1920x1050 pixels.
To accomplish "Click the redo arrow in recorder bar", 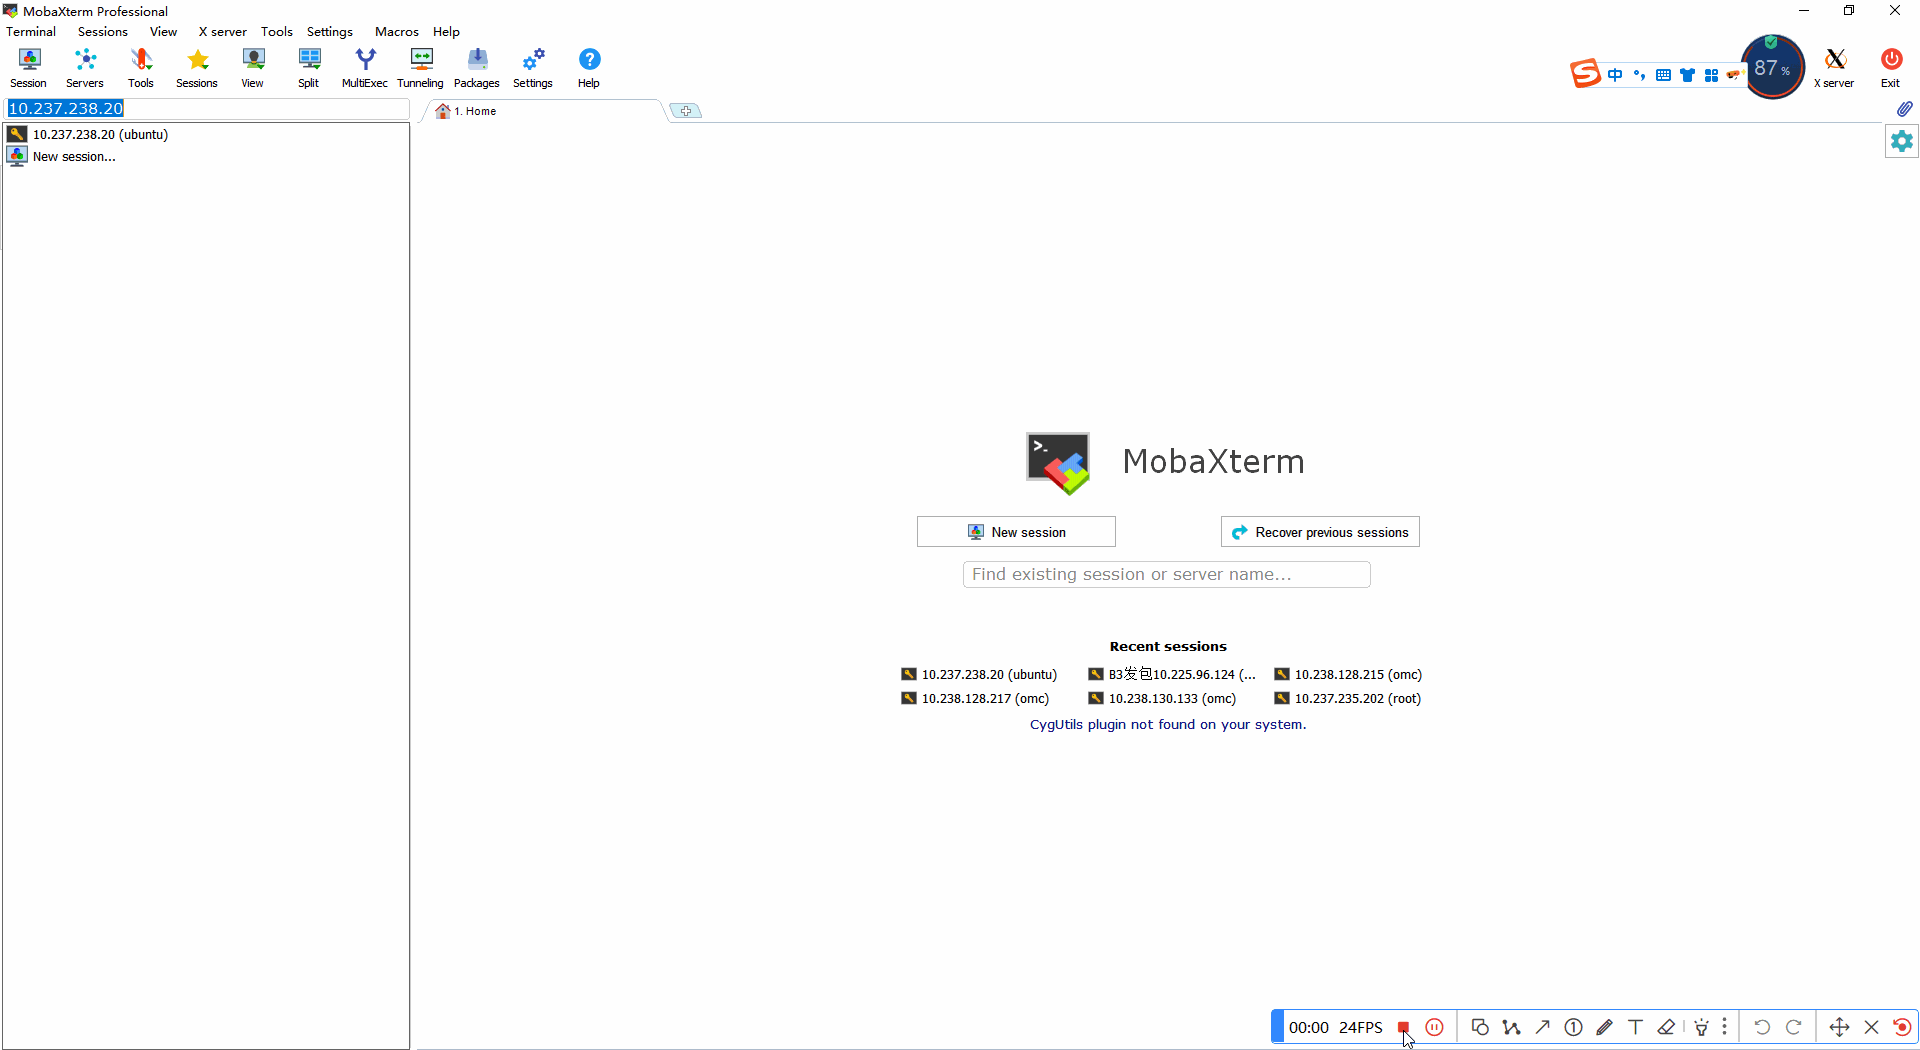I will tap(1794, 1027).
